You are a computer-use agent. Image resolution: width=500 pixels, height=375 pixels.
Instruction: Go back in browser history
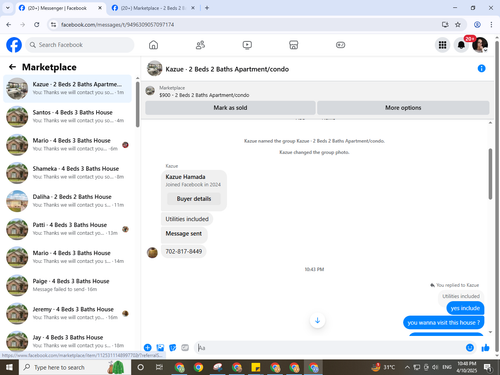click(x=9, y=24)
